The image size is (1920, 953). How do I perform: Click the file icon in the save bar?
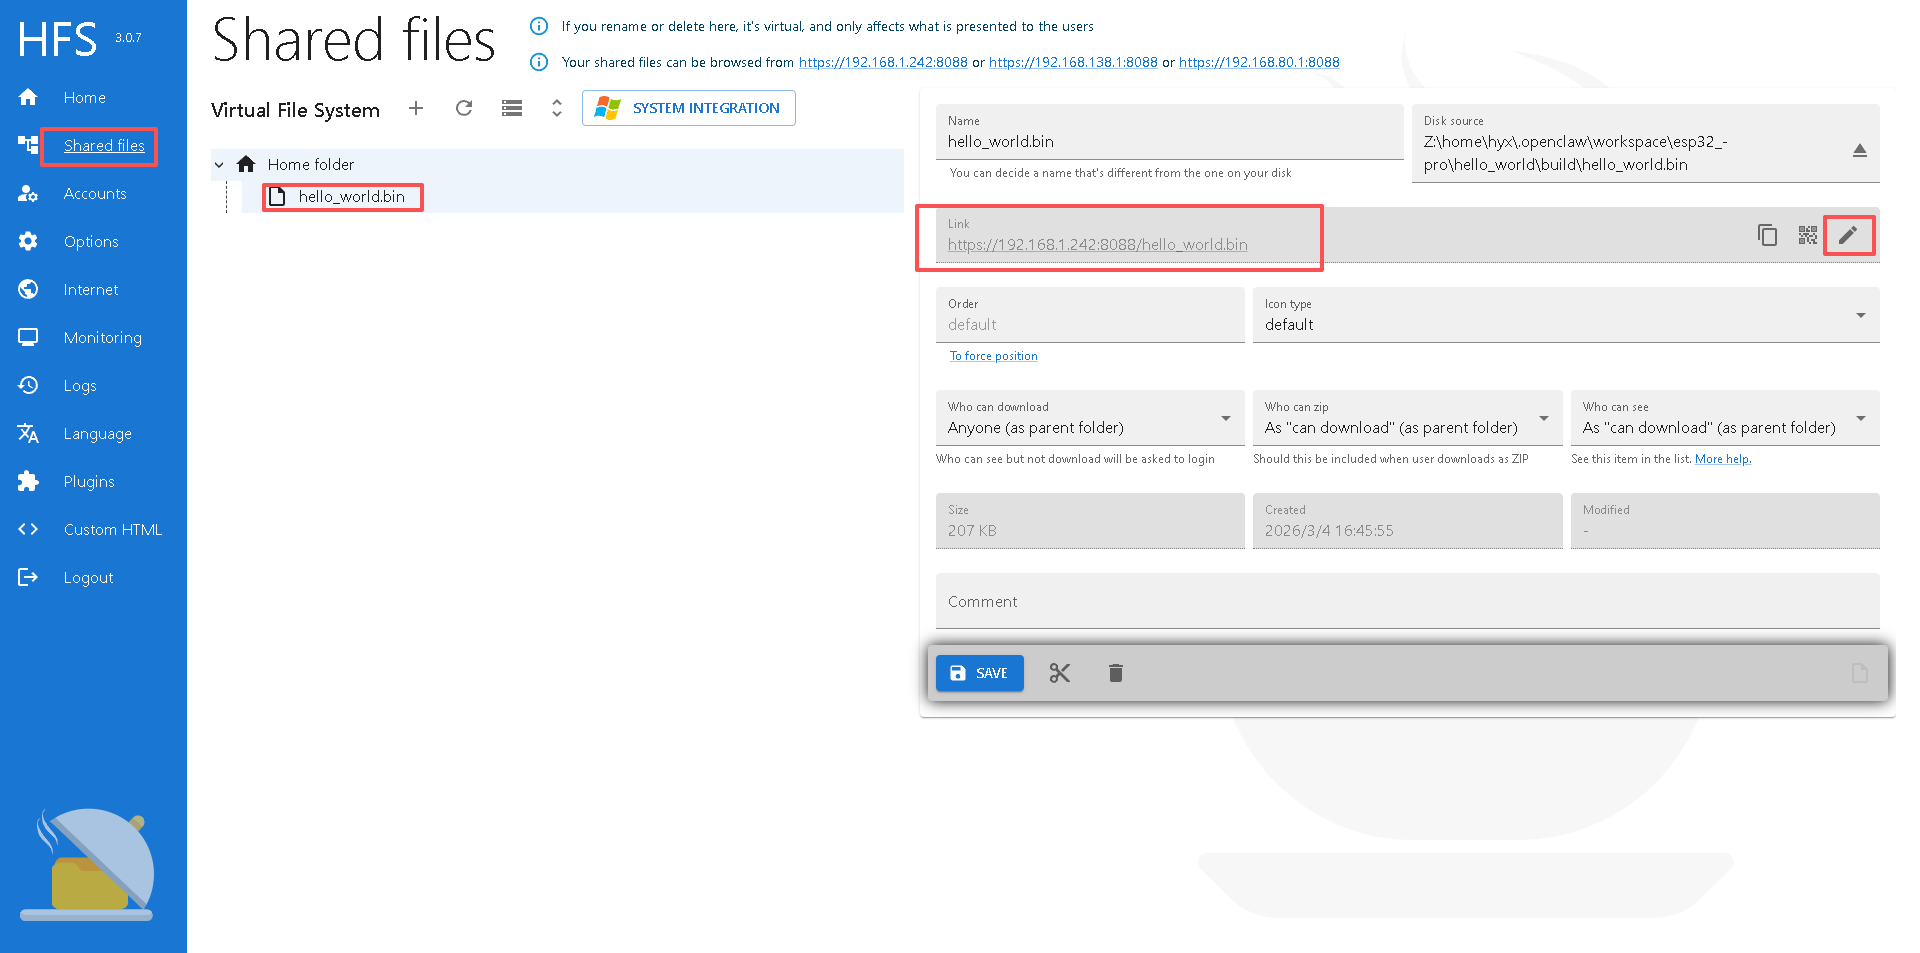coord(1860,673)
